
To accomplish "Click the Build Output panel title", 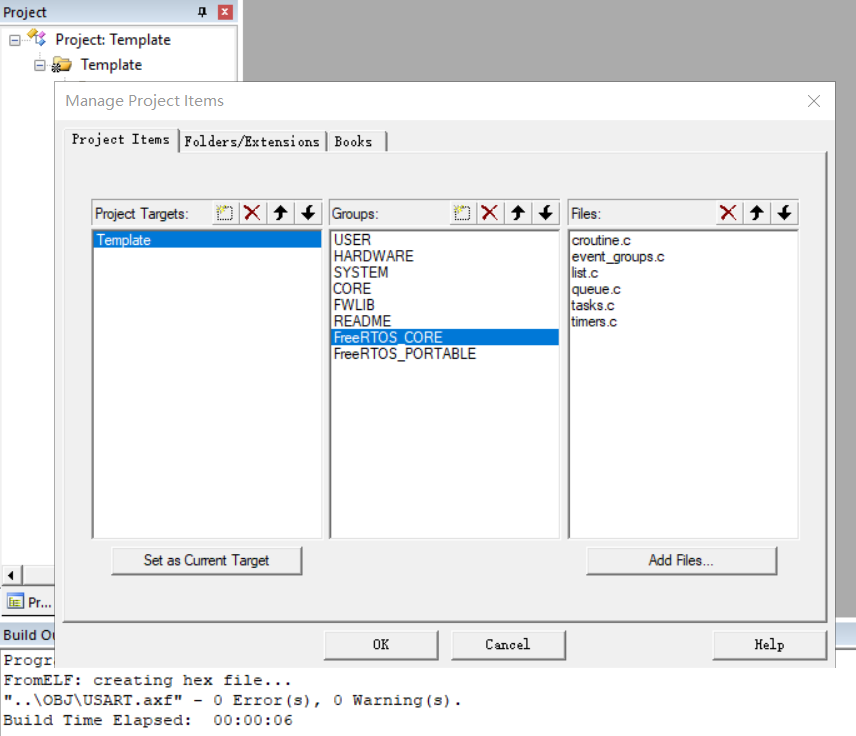I will (x=28, y=635).
